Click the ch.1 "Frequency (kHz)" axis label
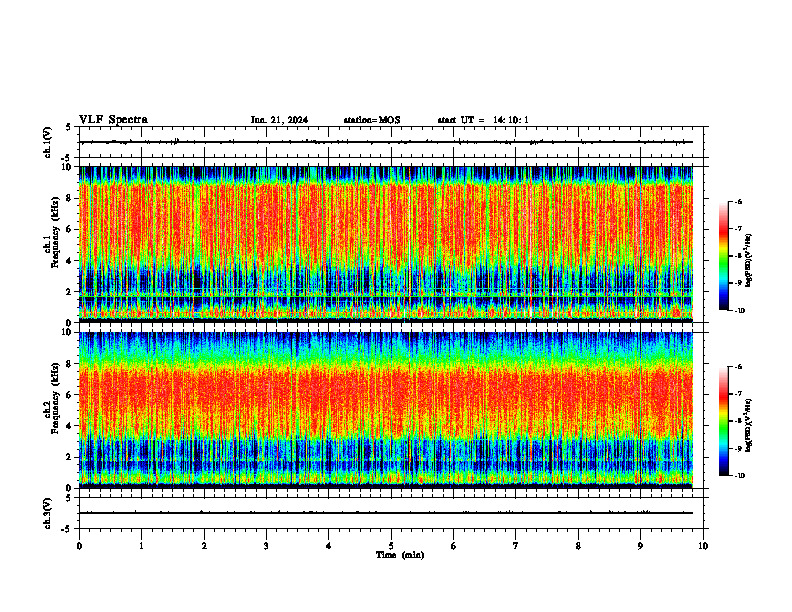Image resolution: width=792 pixels, height=612 pixels. 55,232
